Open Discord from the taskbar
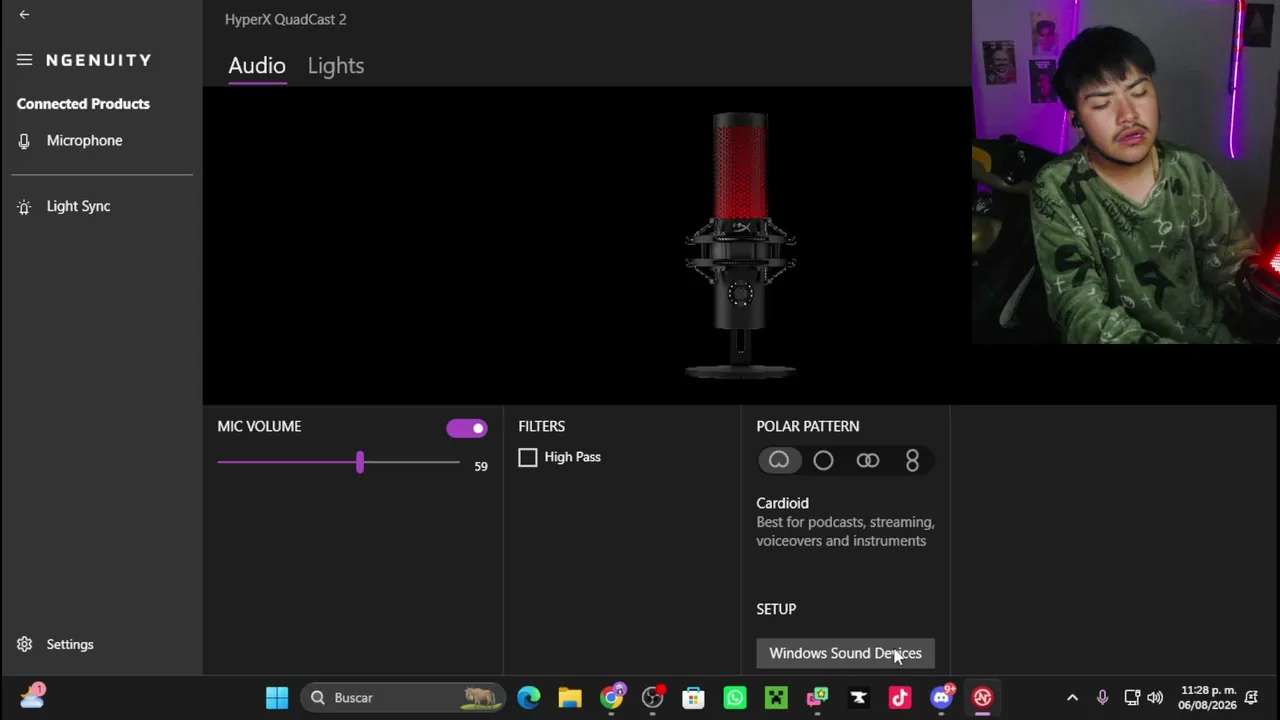The height and width of the screenshot is (720, 1280). point(941,697)
